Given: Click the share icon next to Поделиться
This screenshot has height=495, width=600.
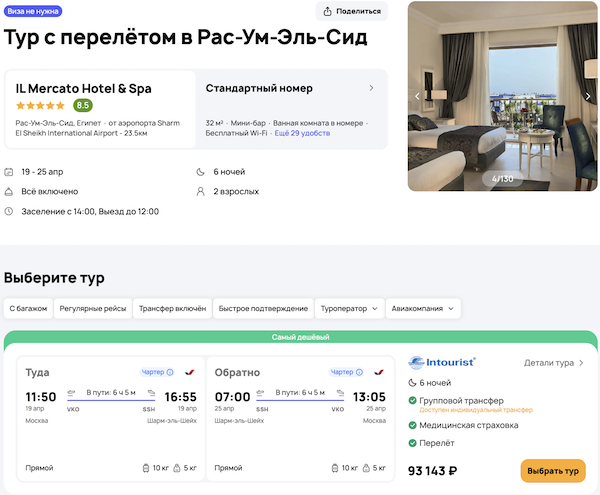Looking at the screenshot, I should click(328, 11).
